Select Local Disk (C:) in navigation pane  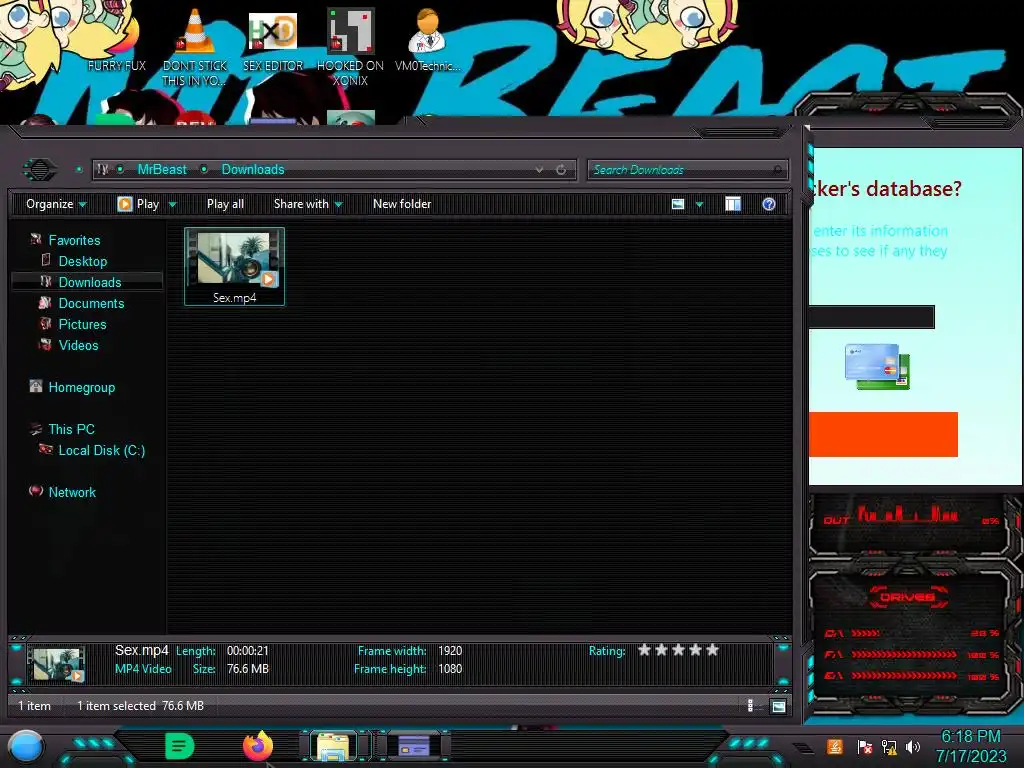102,450
